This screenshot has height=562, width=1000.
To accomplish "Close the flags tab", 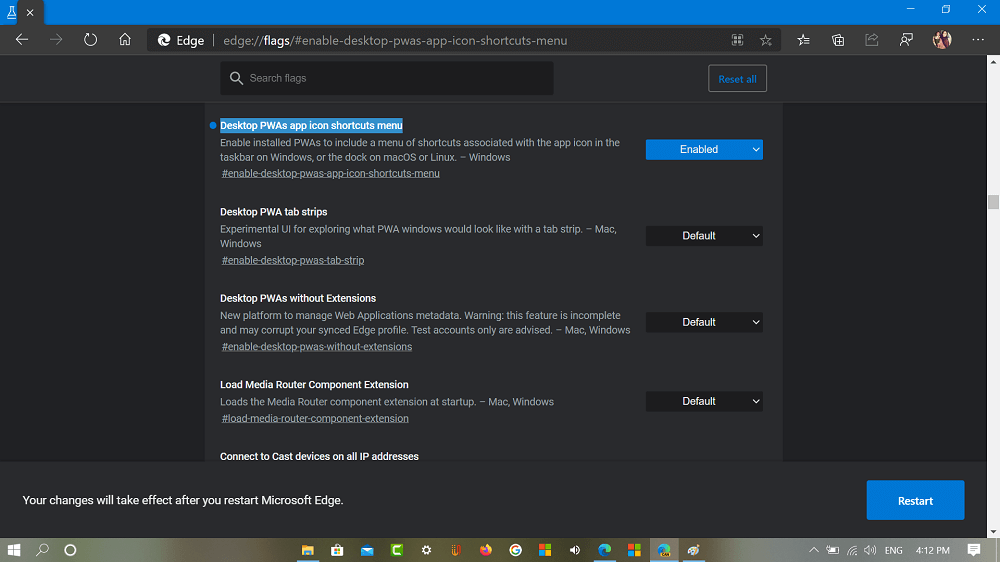I will 30,12.
